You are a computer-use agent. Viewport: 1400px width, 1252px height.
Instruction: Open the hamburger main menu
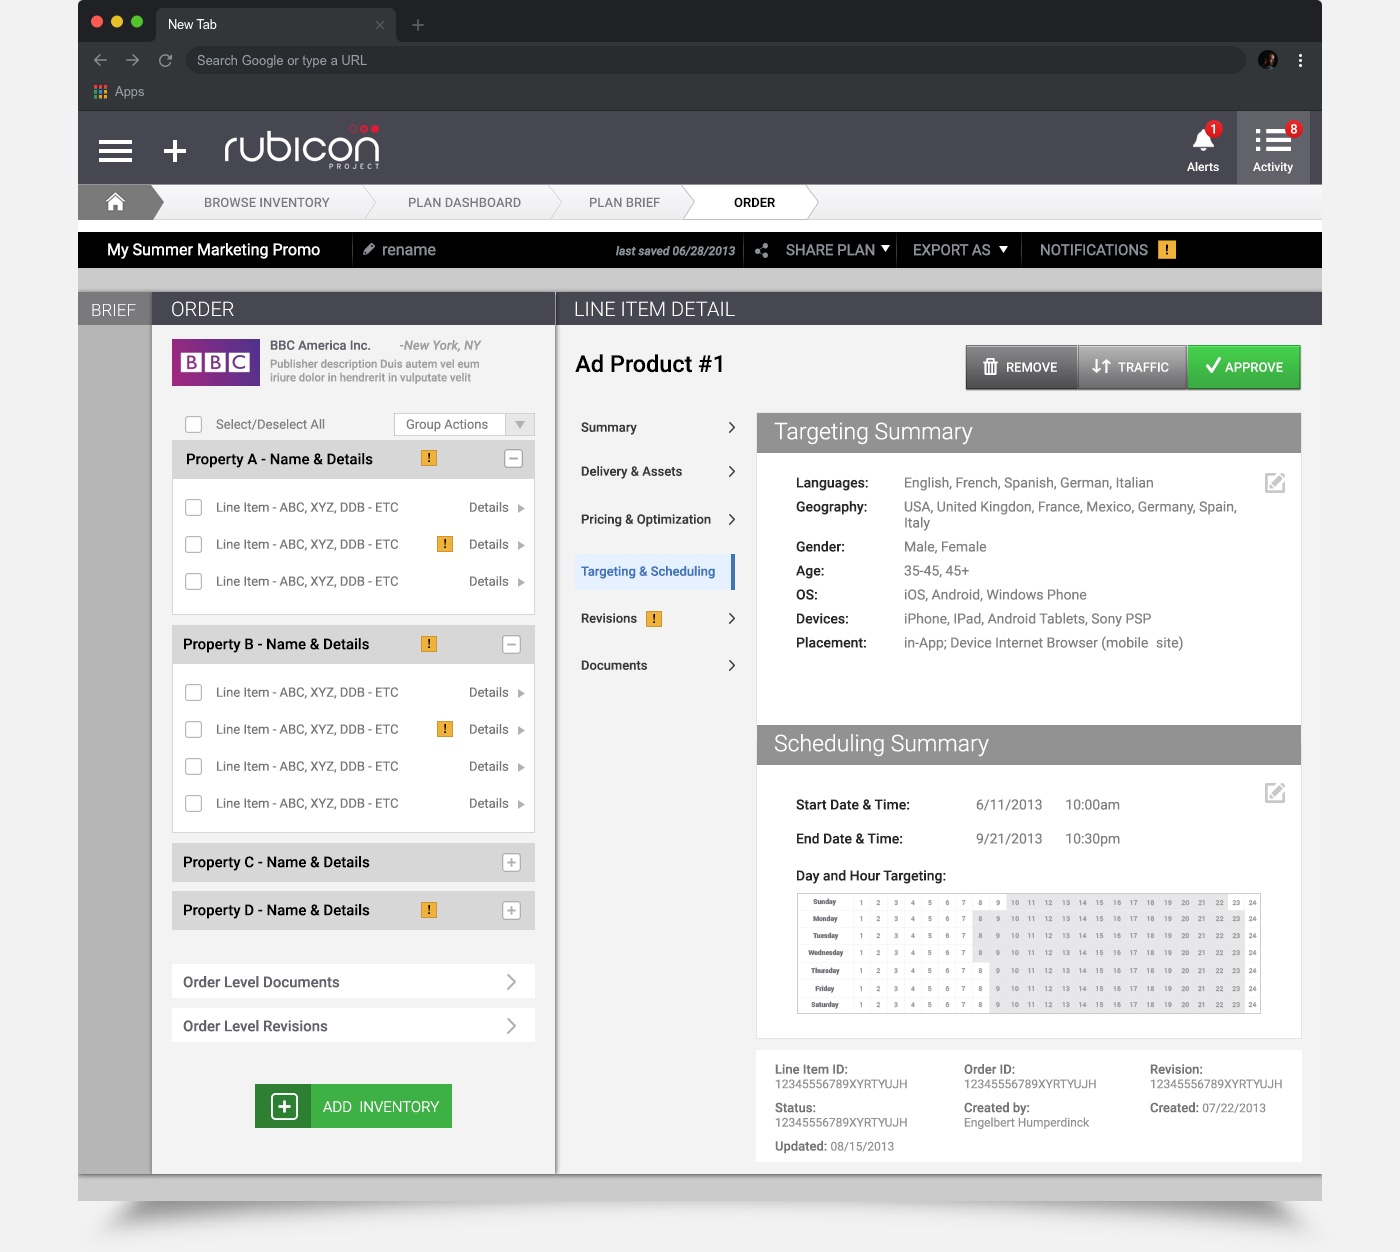click(x=115, y=150)
